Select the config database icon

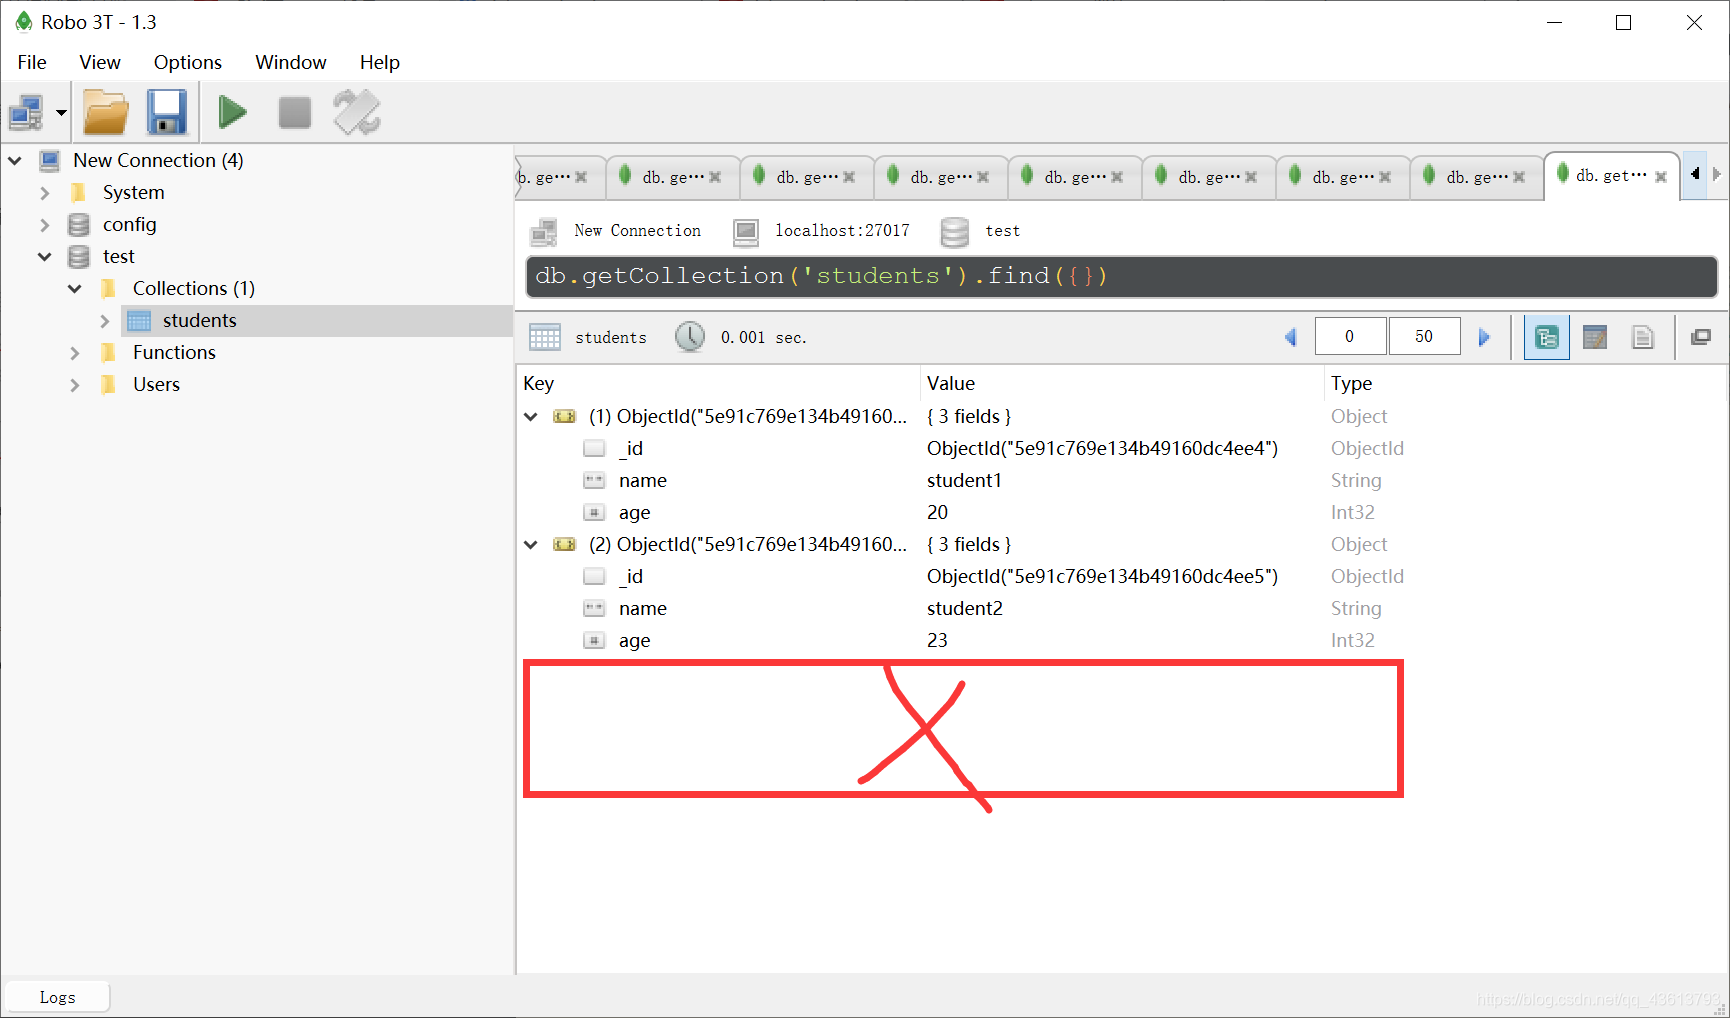click(79, 224)
